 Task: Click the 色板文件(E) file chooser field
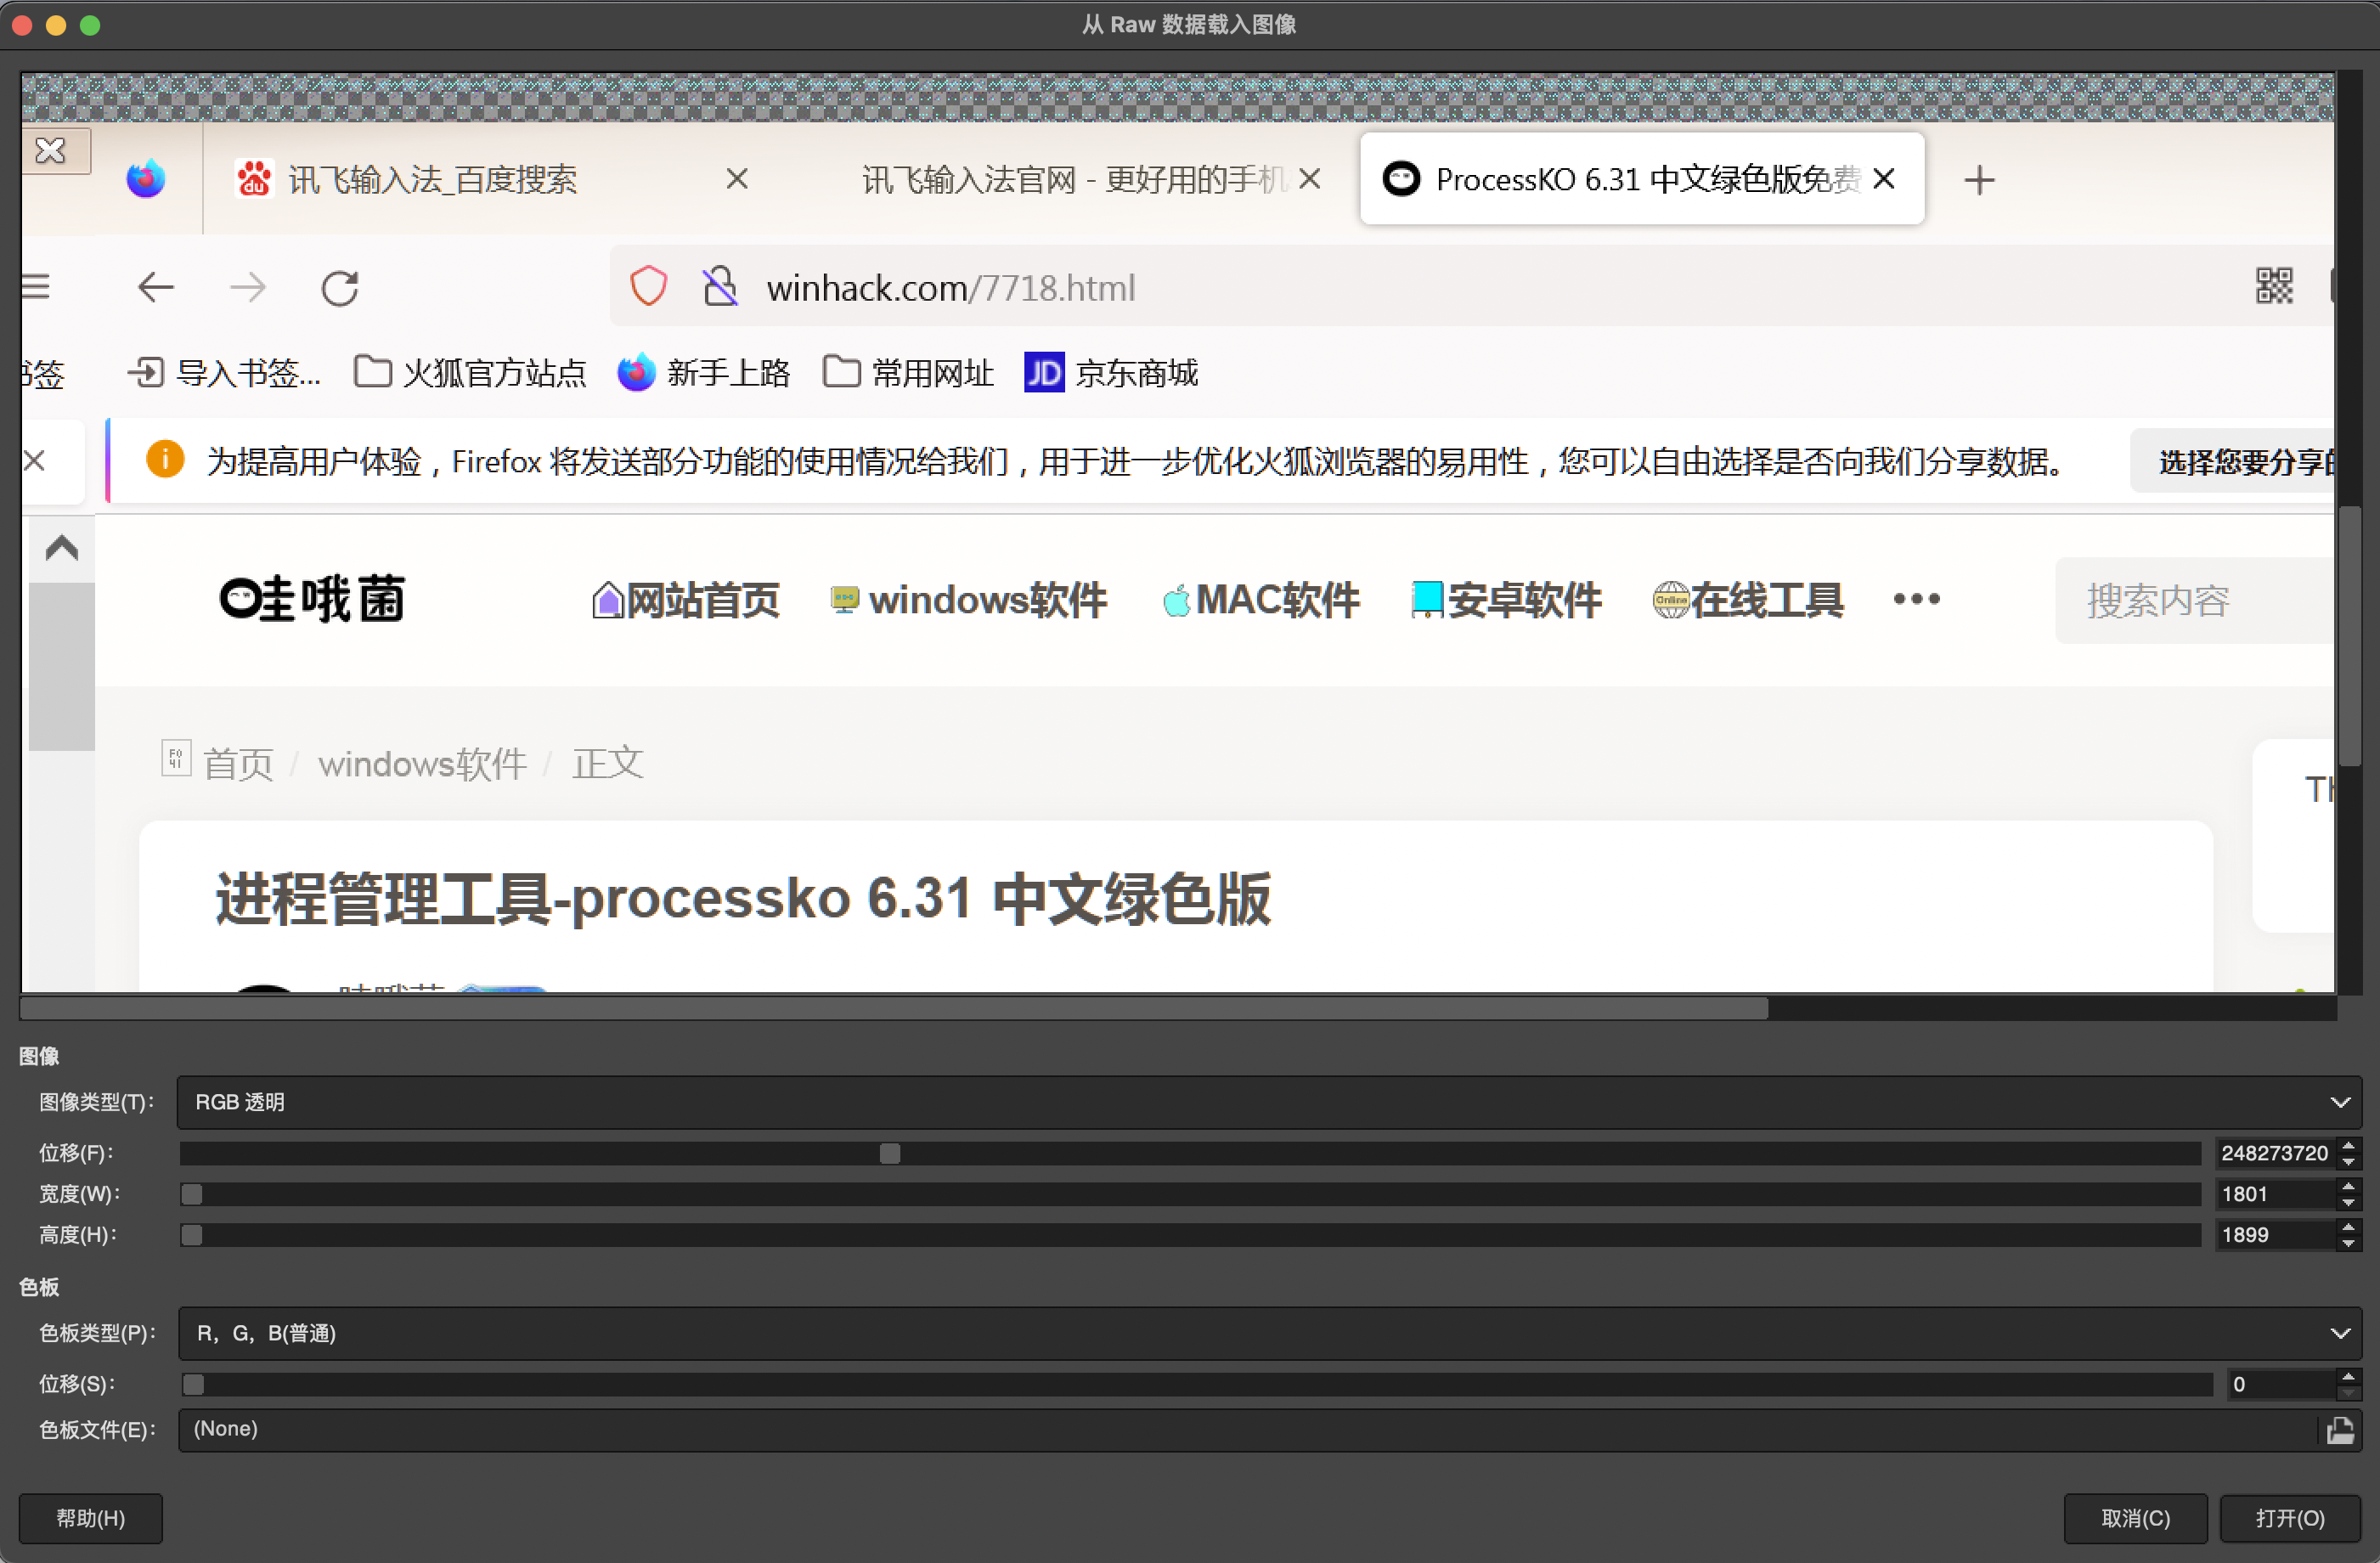[x=1269, y=1429]
